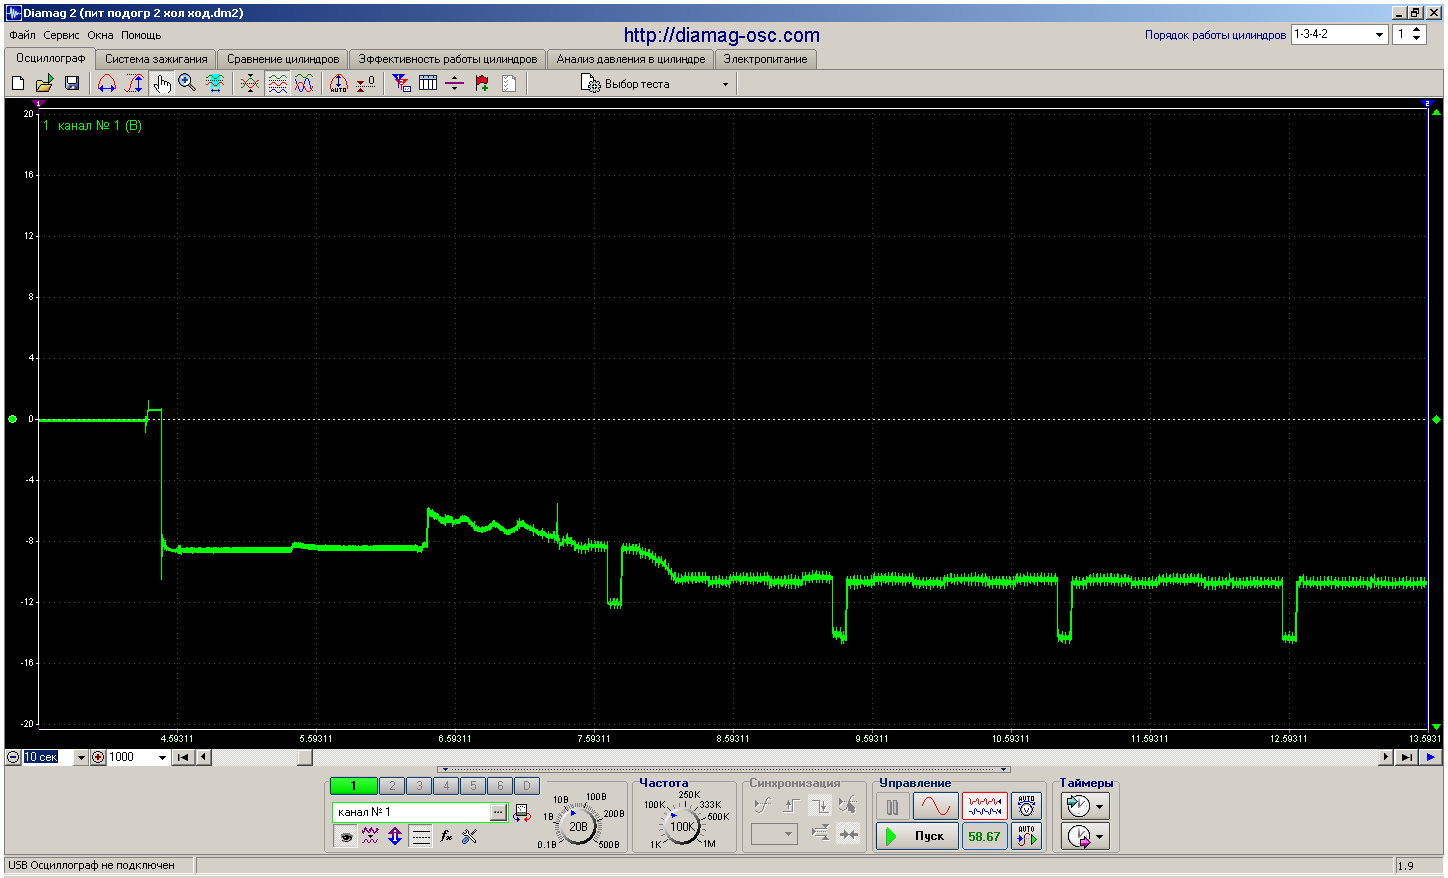Adjust the 100K frequency knob

click(682, 827)
